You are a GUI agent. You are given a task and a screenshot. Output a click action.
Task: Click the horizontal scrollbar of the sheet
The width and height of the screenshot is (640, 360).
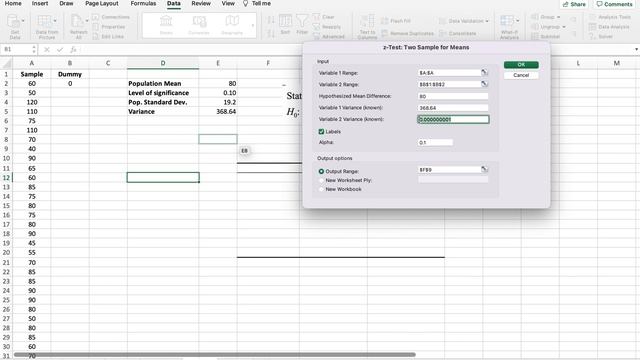click(x=215, y=355)
